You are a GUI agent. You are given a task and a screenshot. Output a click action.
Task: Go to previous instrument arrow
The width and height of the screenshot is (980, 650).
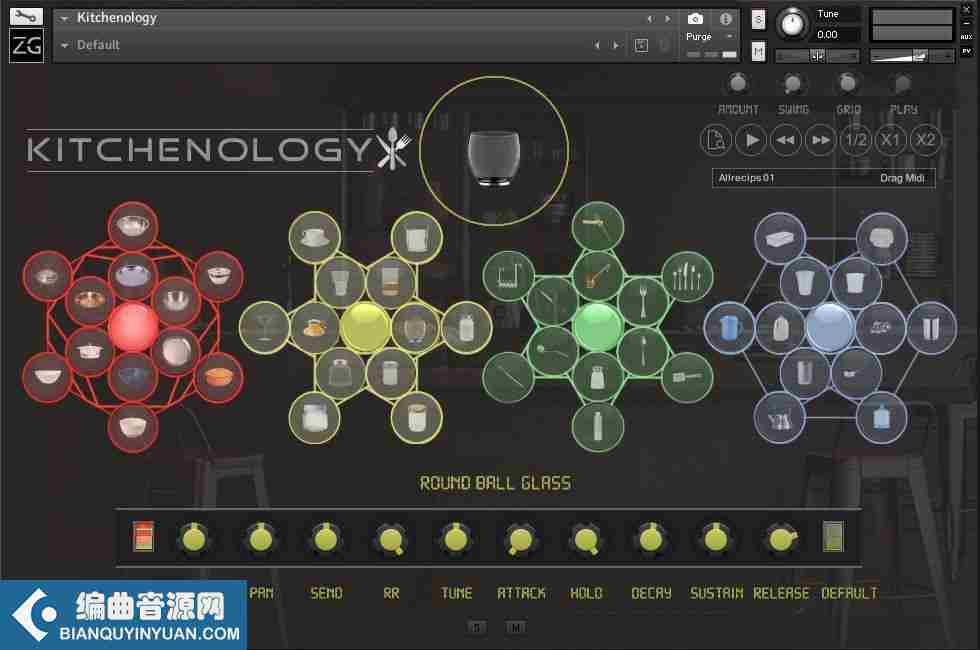tap(650, 19)
